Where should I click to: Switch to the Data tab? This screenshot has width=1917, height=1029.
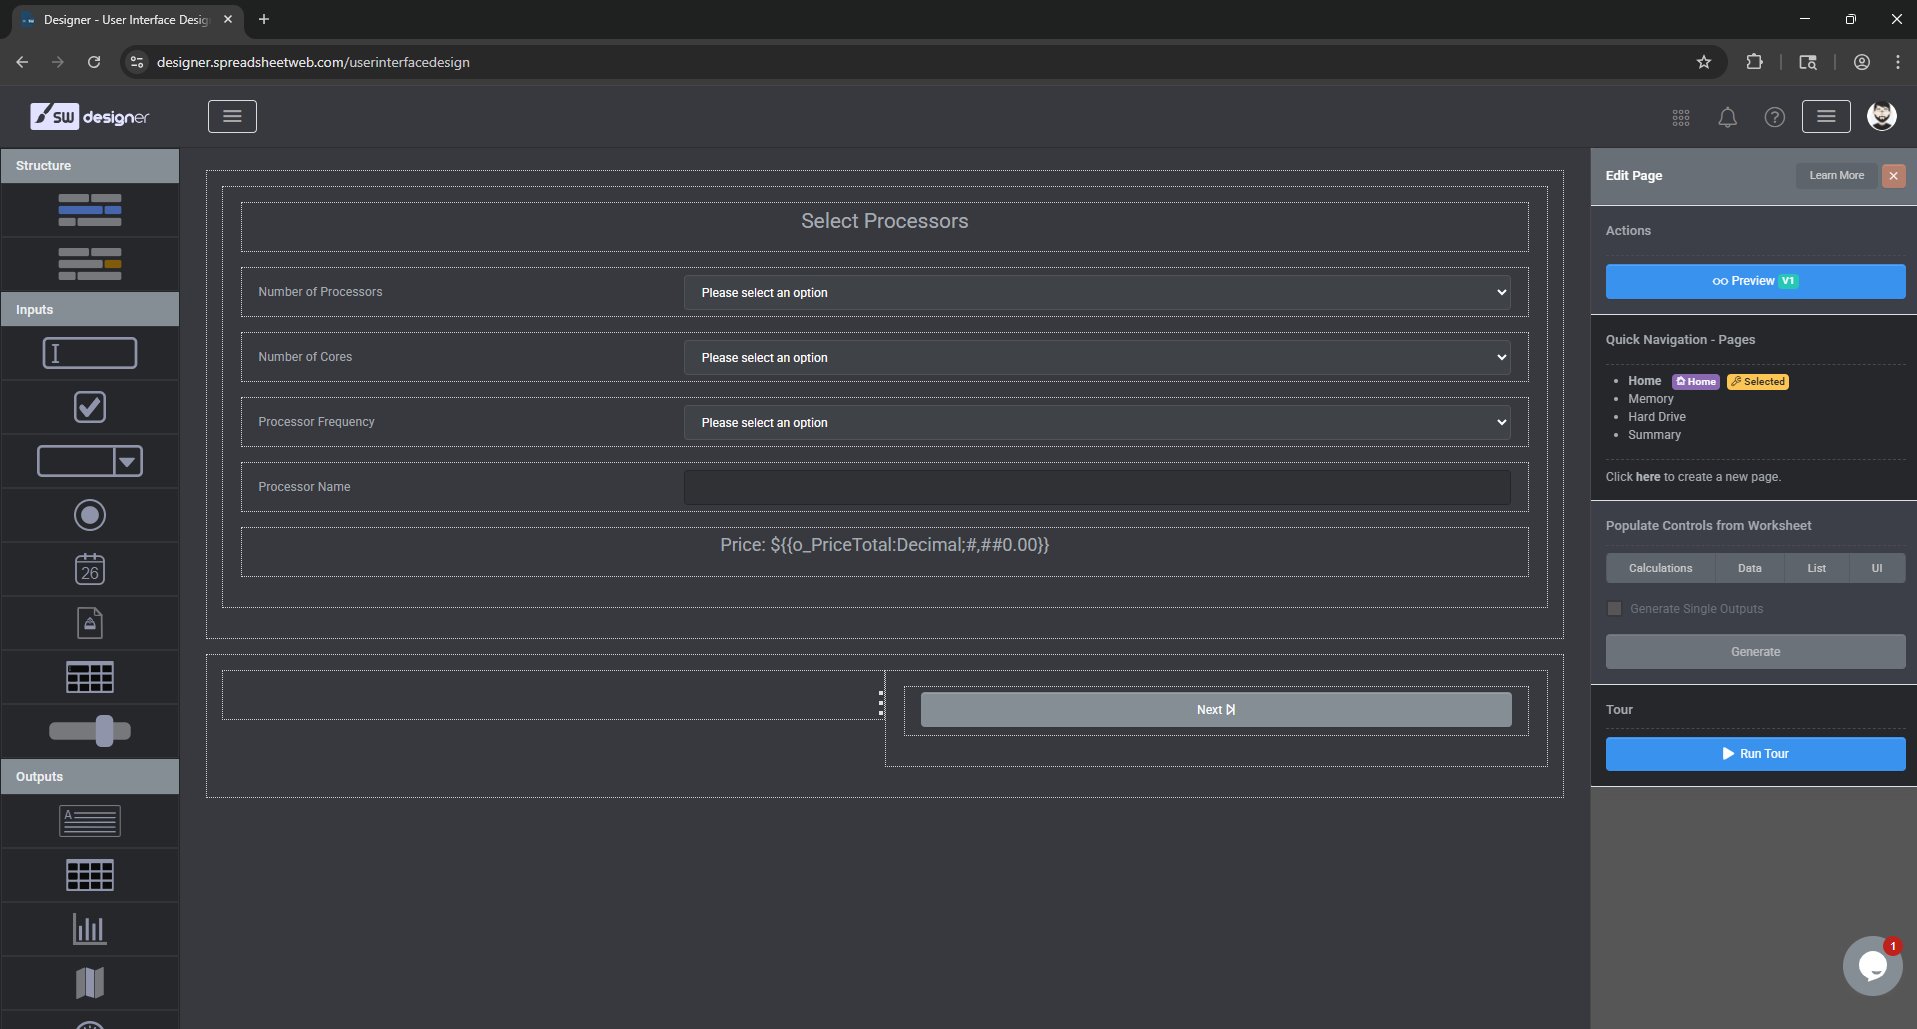coord(1749,567)
